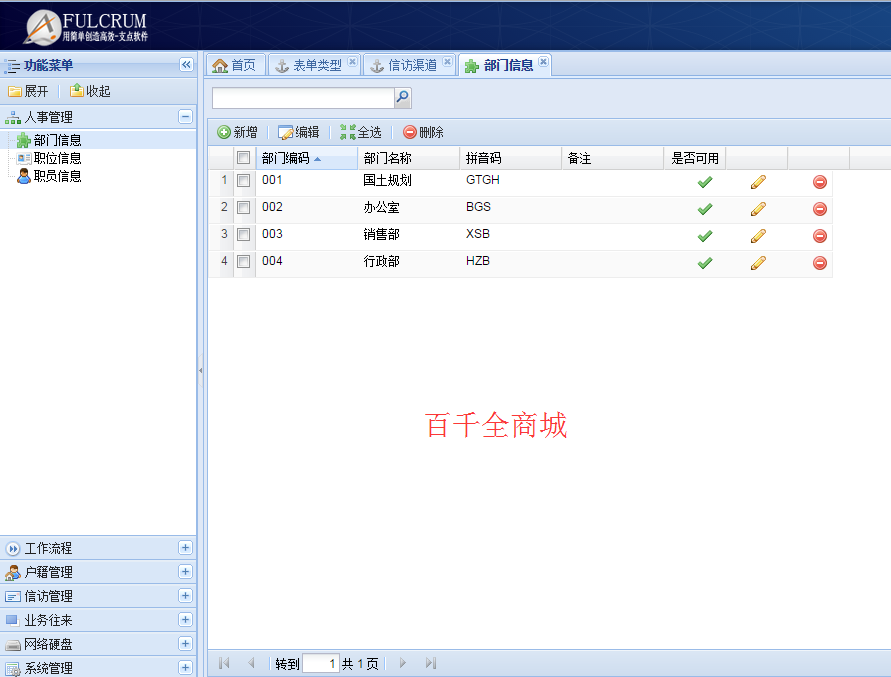This screenshot has height=677, width=891.
Task: Click the green checkmark for 行政部
Action: [705, 263]
